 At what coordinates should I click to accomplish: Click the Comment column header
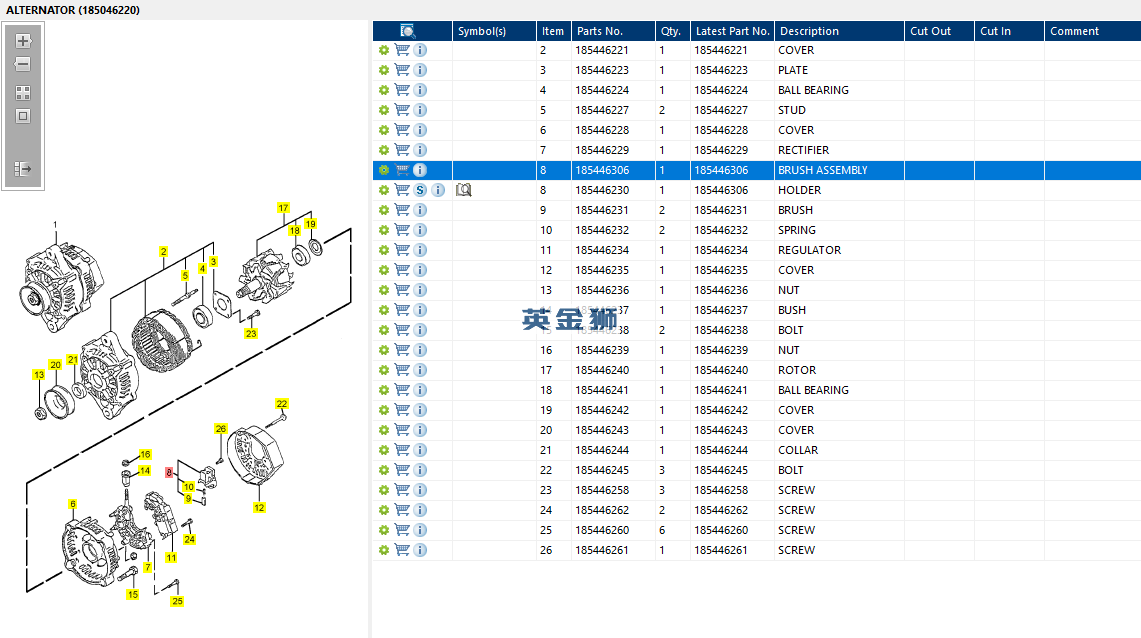(1092, 31)
